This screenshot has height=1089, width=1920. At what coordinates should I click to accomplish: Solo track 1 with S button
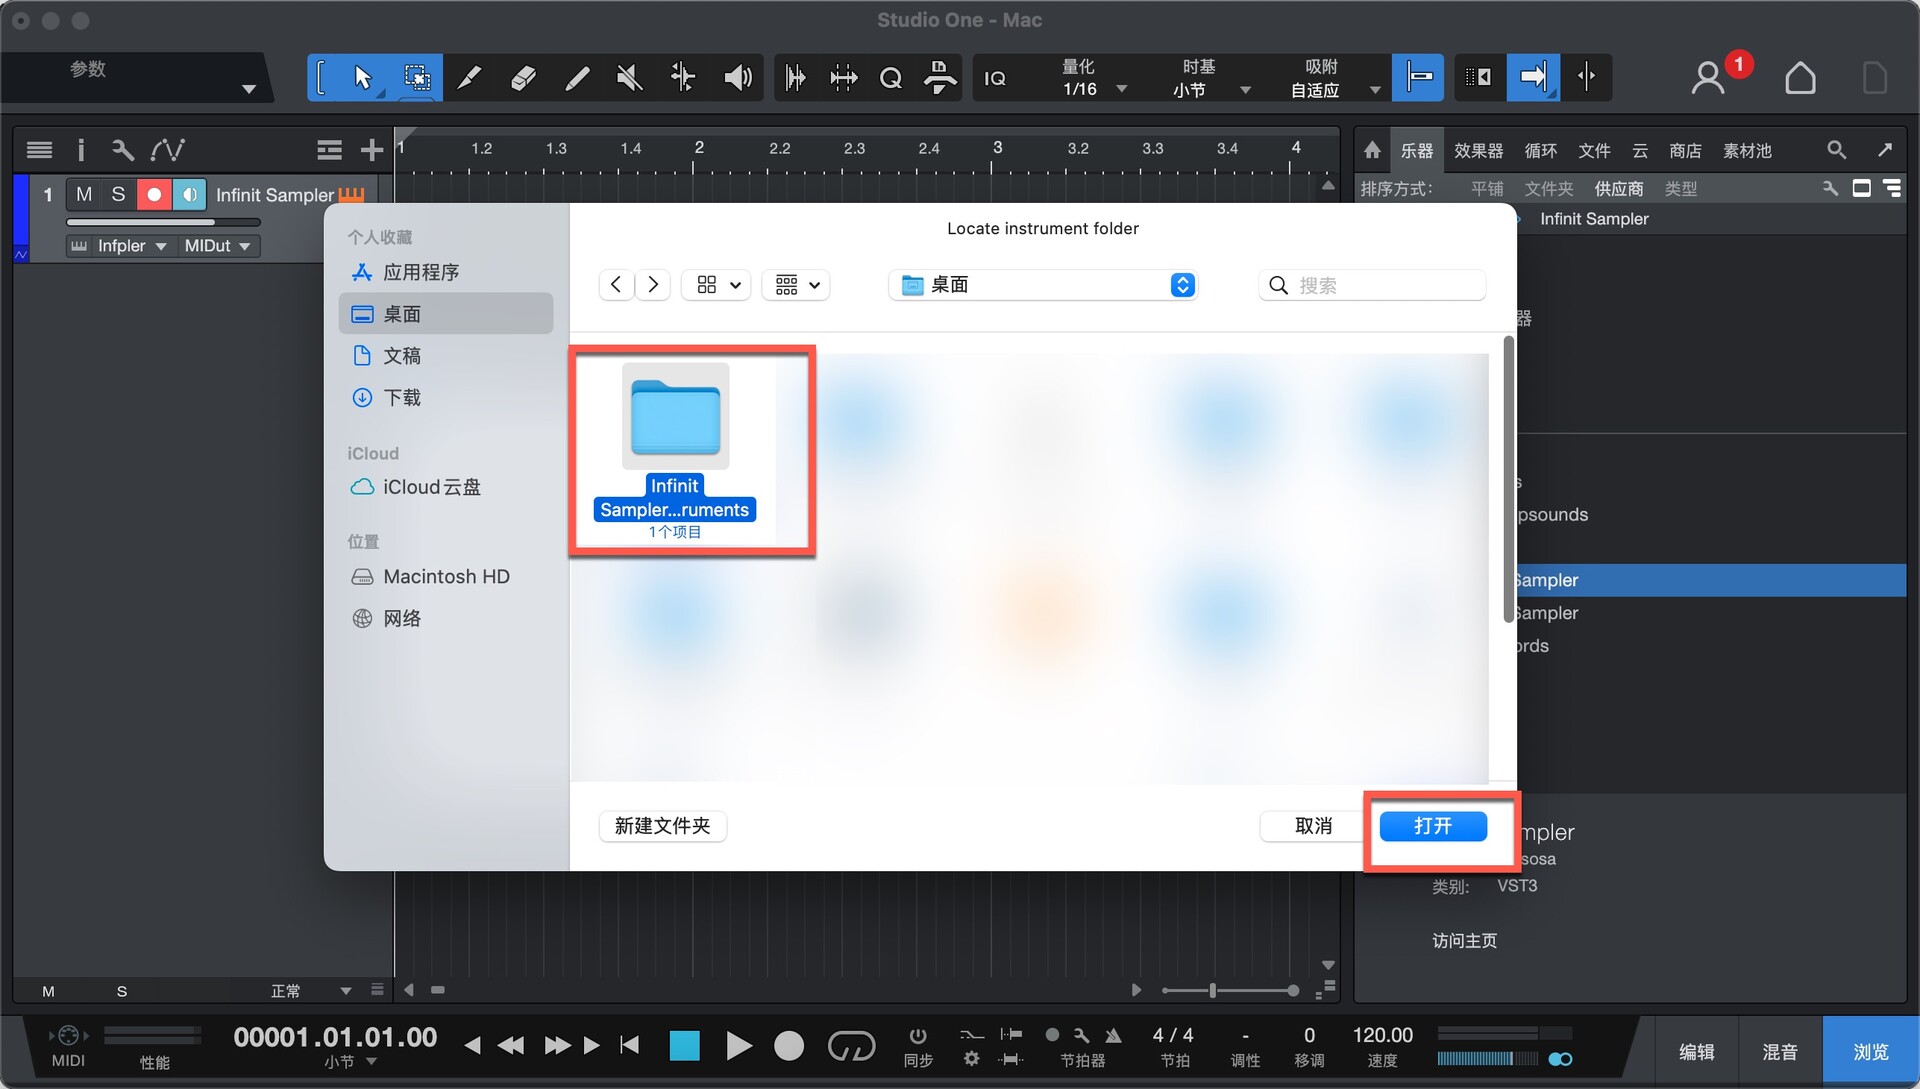point(118,194)
